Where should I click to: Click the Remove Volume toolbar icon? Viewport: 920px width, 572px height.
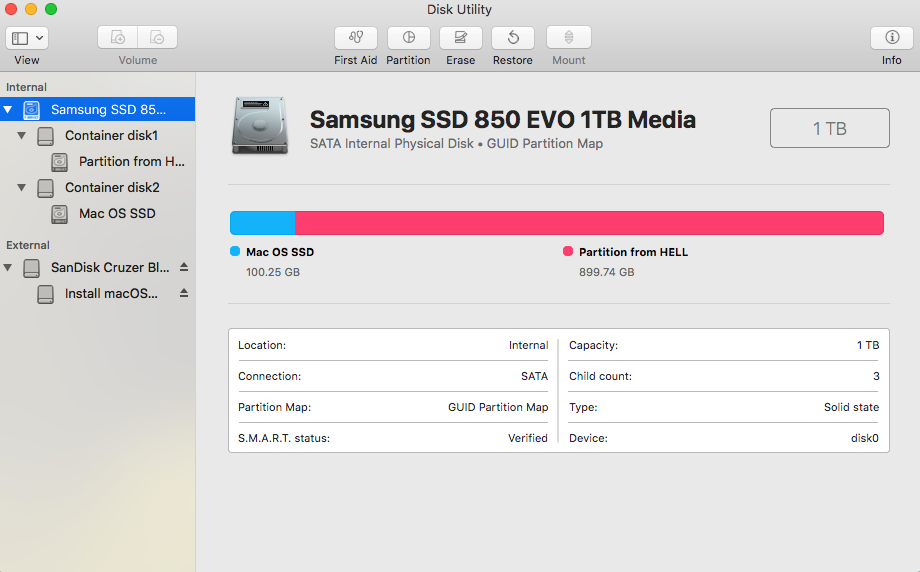(157, 38)
